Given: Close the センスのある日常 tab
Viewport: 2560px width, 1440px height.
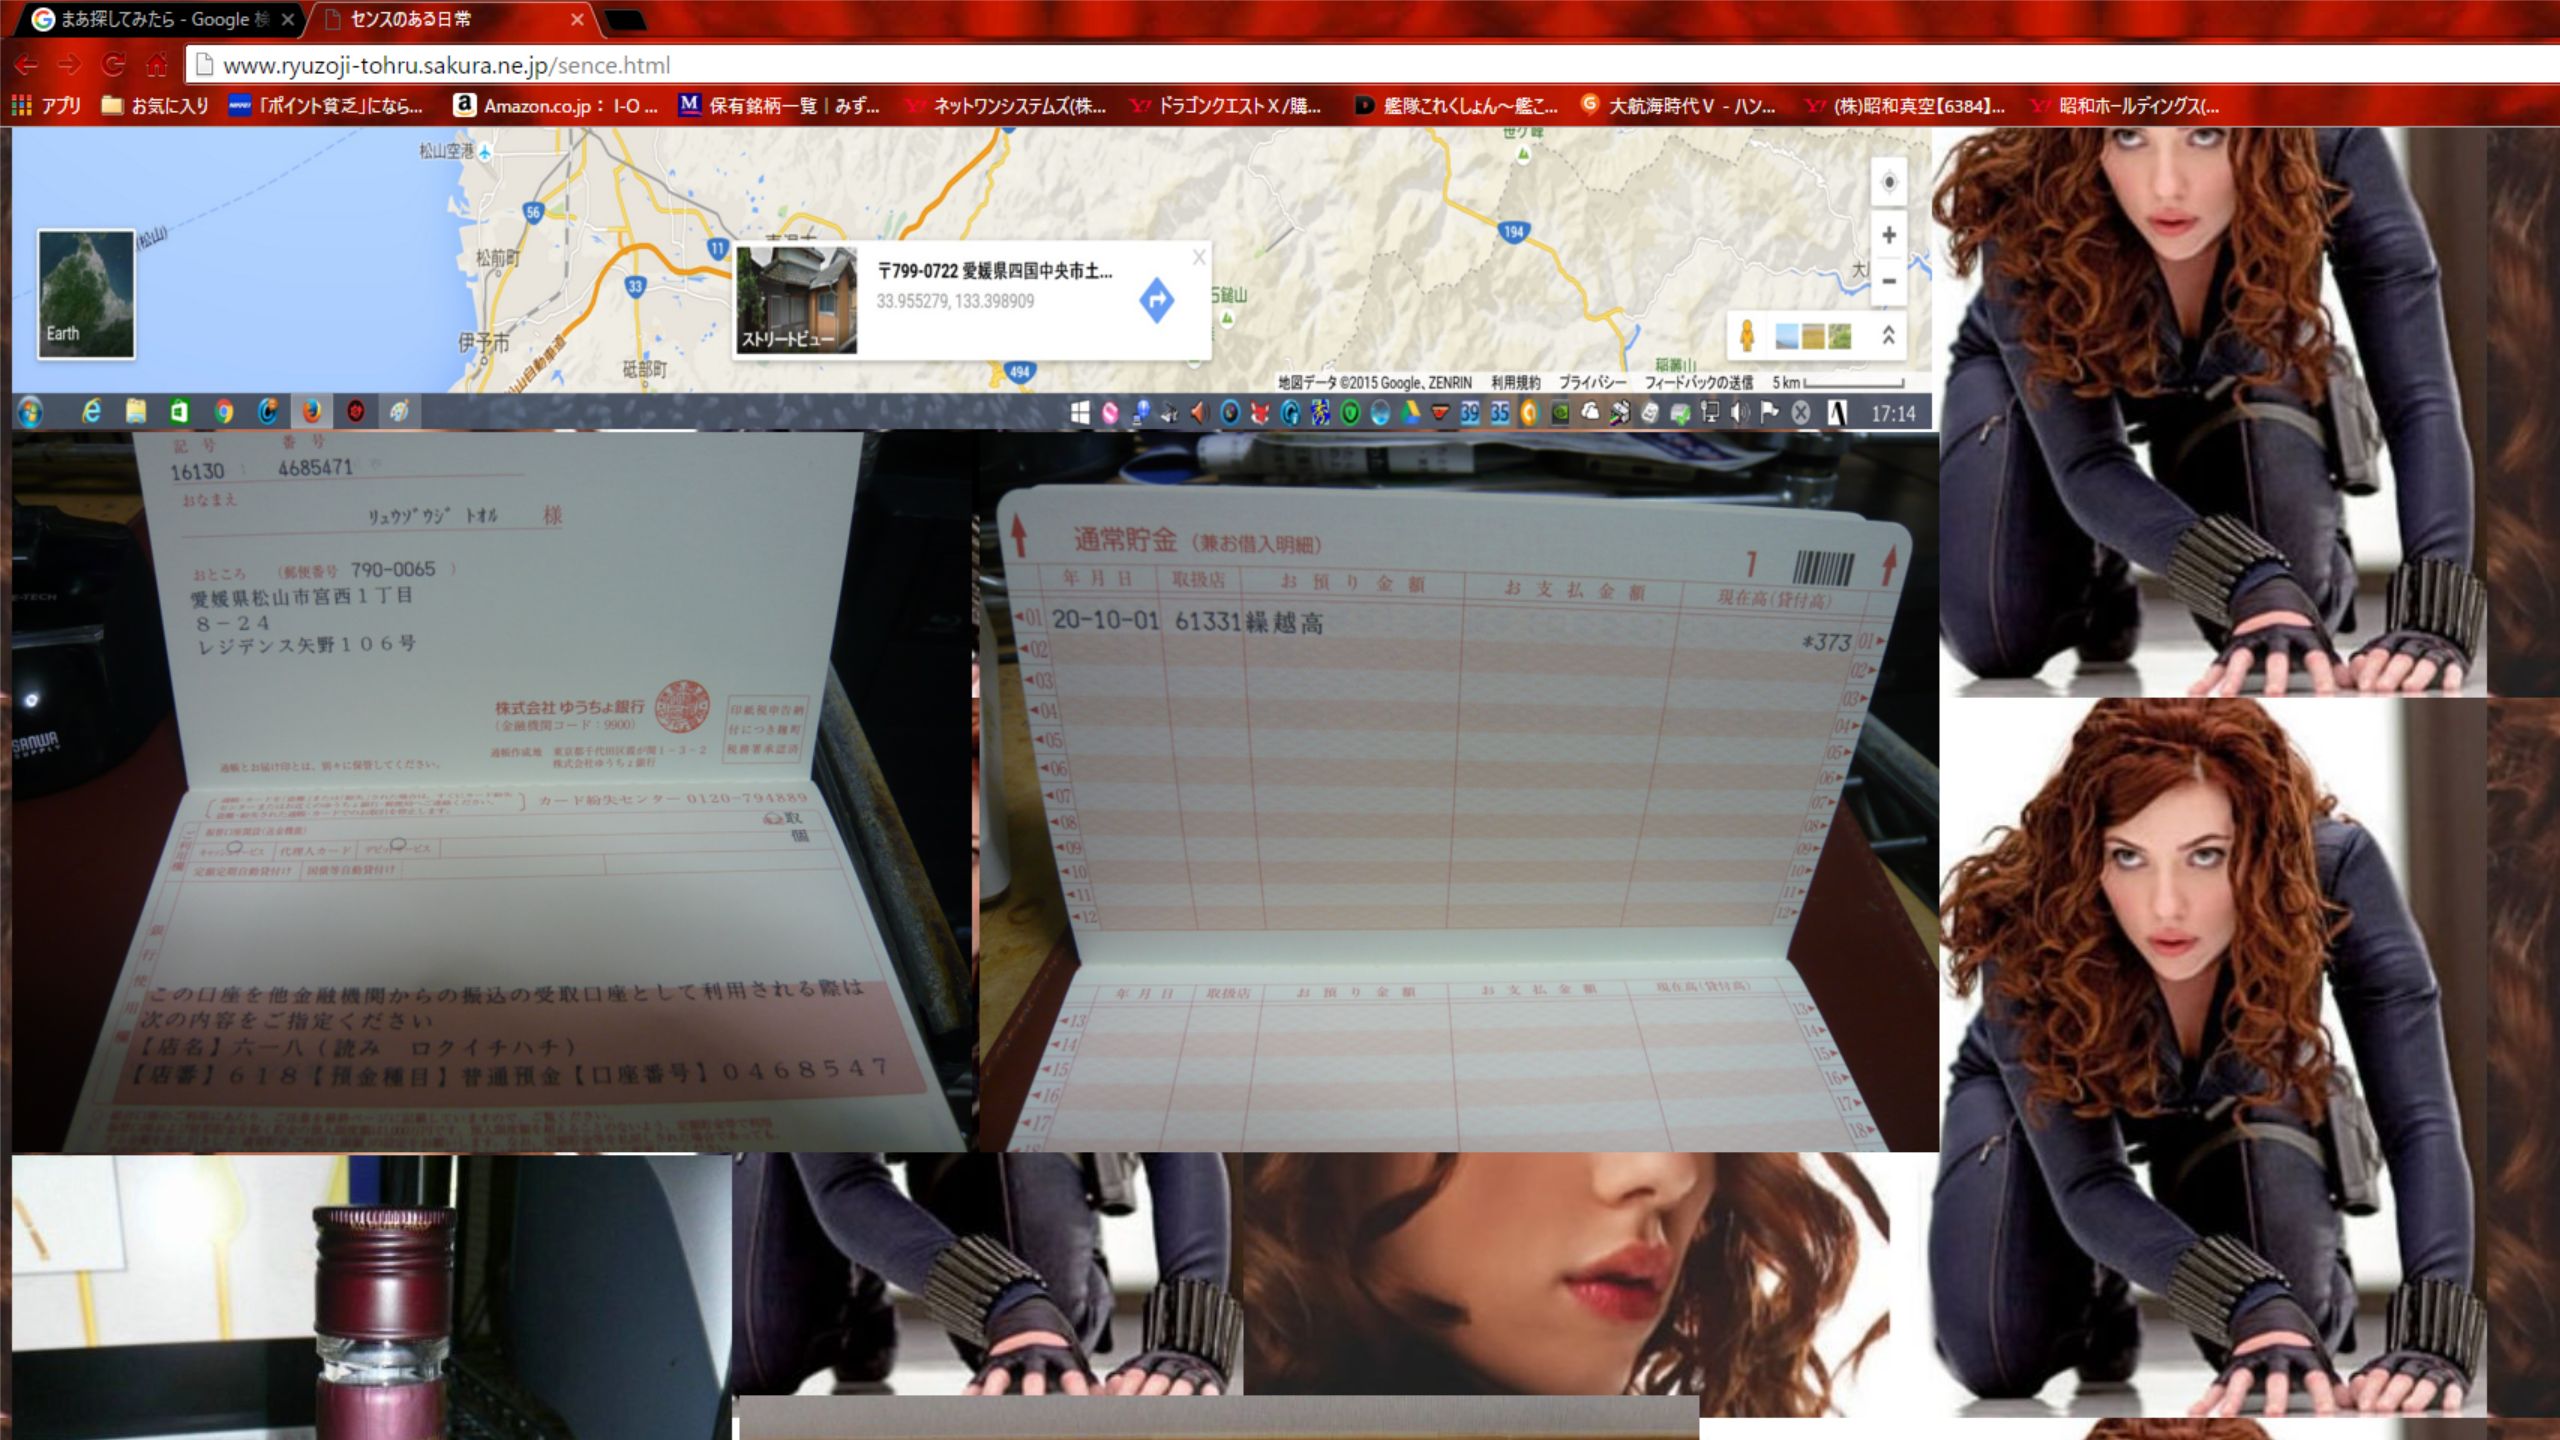Looking at the screenshot, I should click(577, 19).
